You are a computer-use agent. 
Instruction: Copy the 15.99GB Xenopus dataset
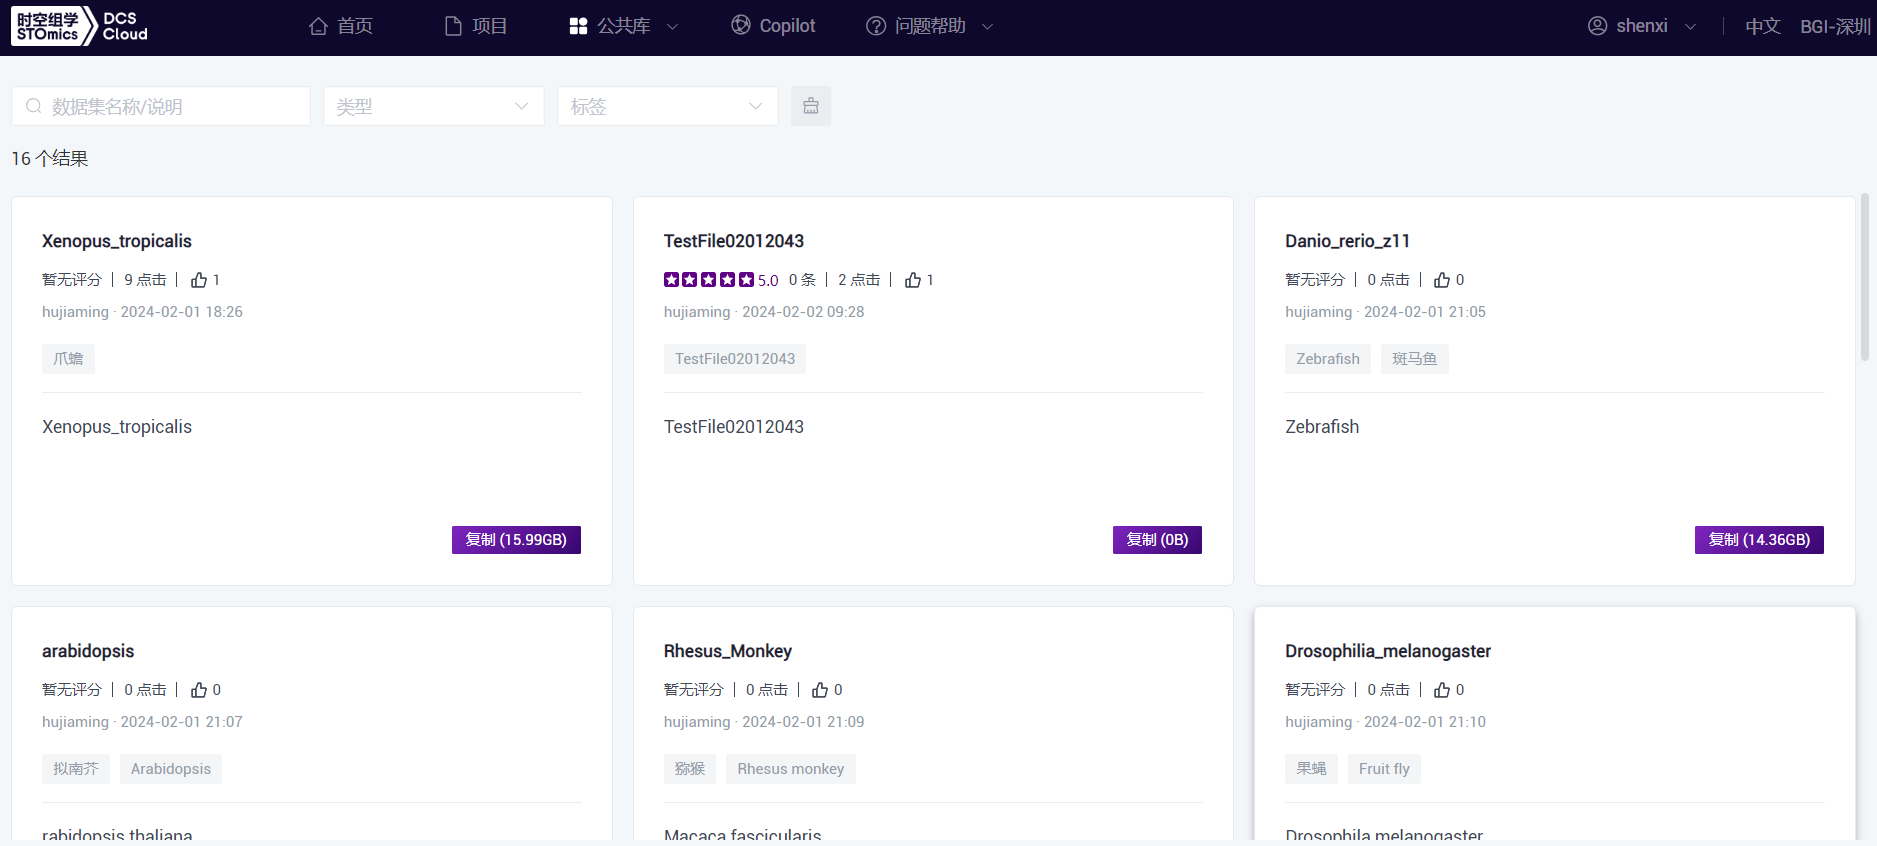(x=516, y=540)
